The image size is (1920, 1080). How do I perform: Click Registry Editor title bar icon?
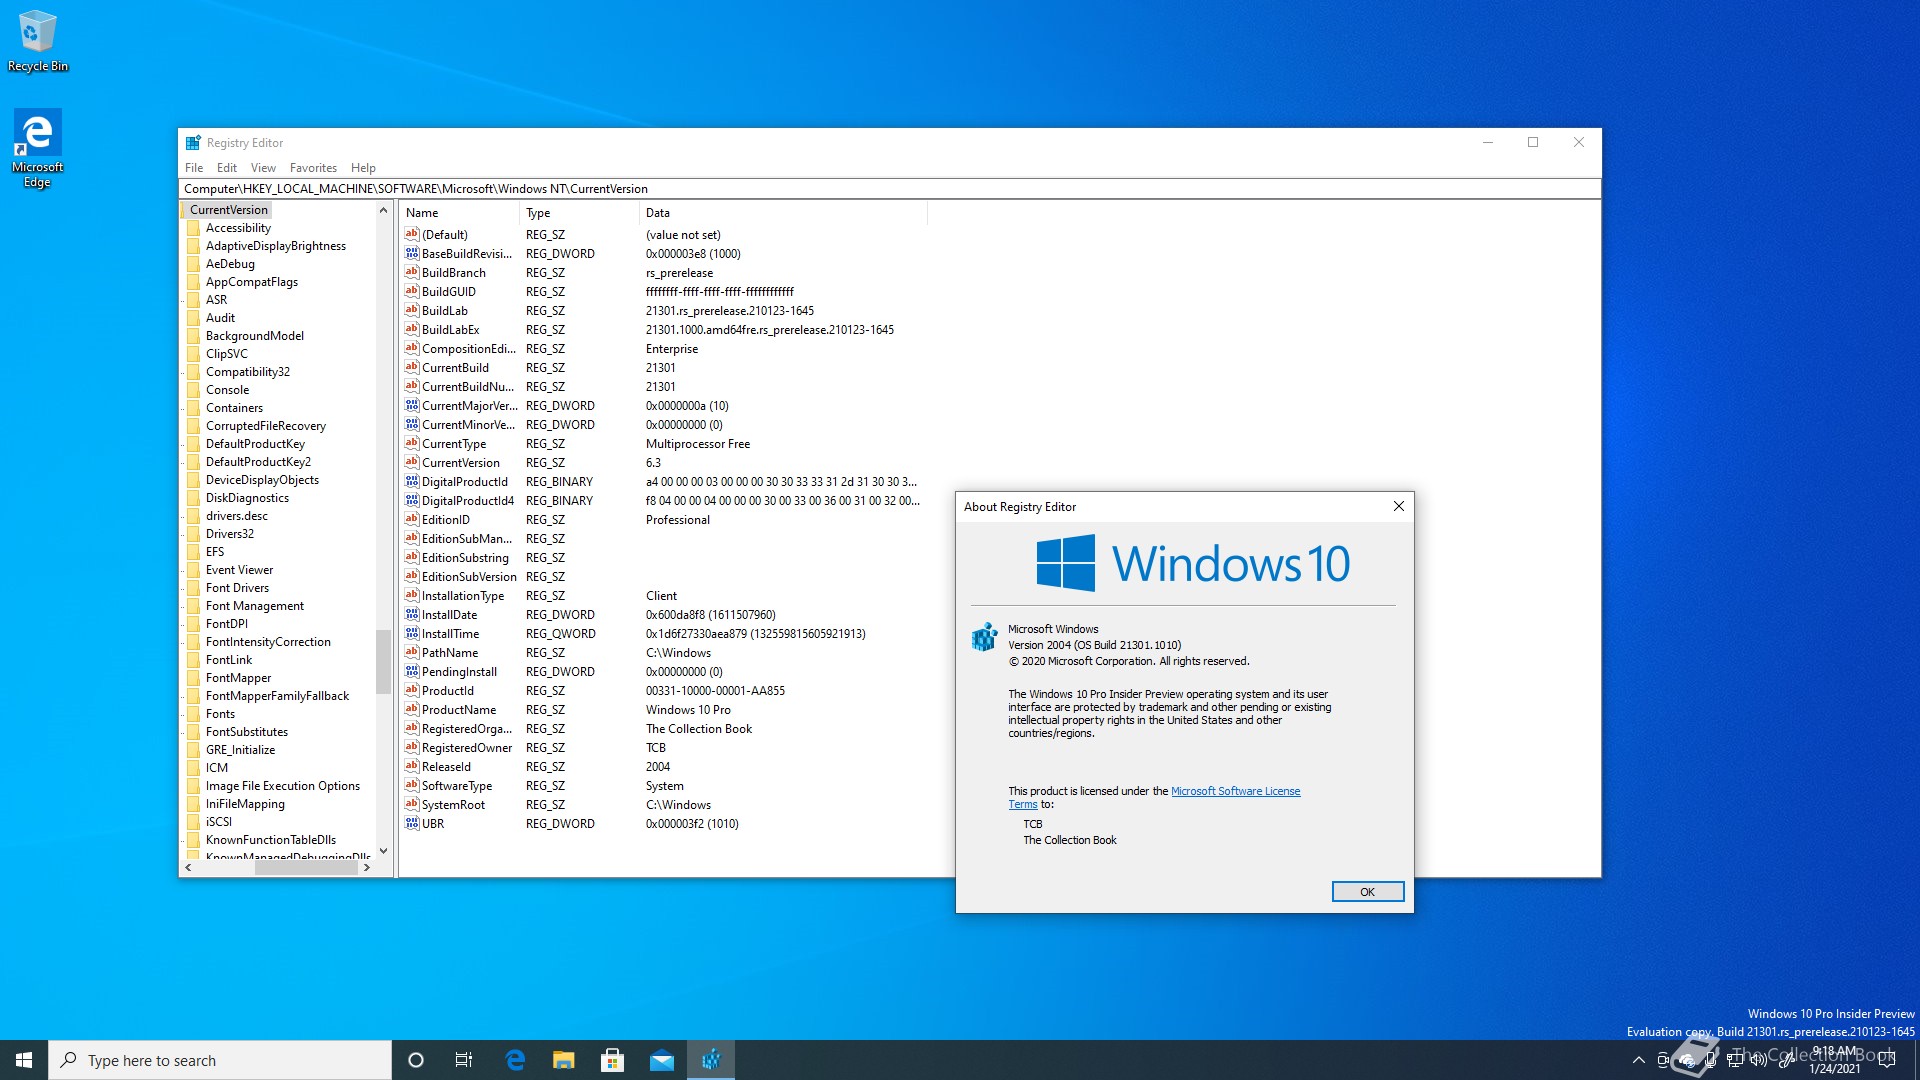point(193,143)
